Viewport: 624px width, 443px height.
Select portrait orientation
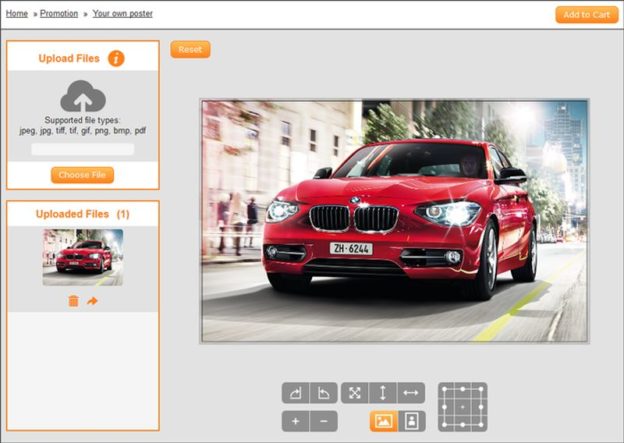412,421
